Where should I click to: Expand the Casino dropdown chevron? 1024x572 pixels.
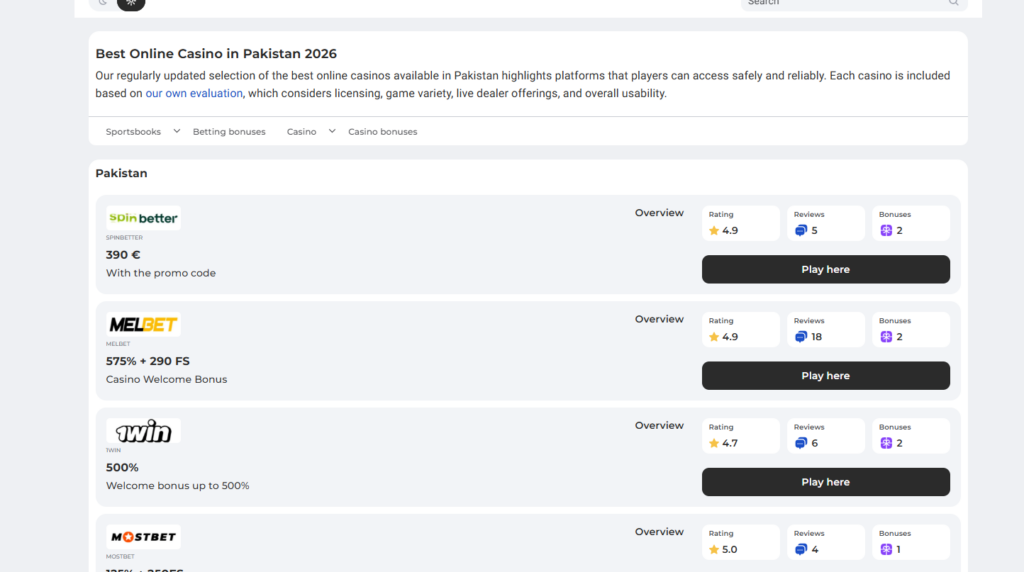pyautogui.click(x=332, y=131)
